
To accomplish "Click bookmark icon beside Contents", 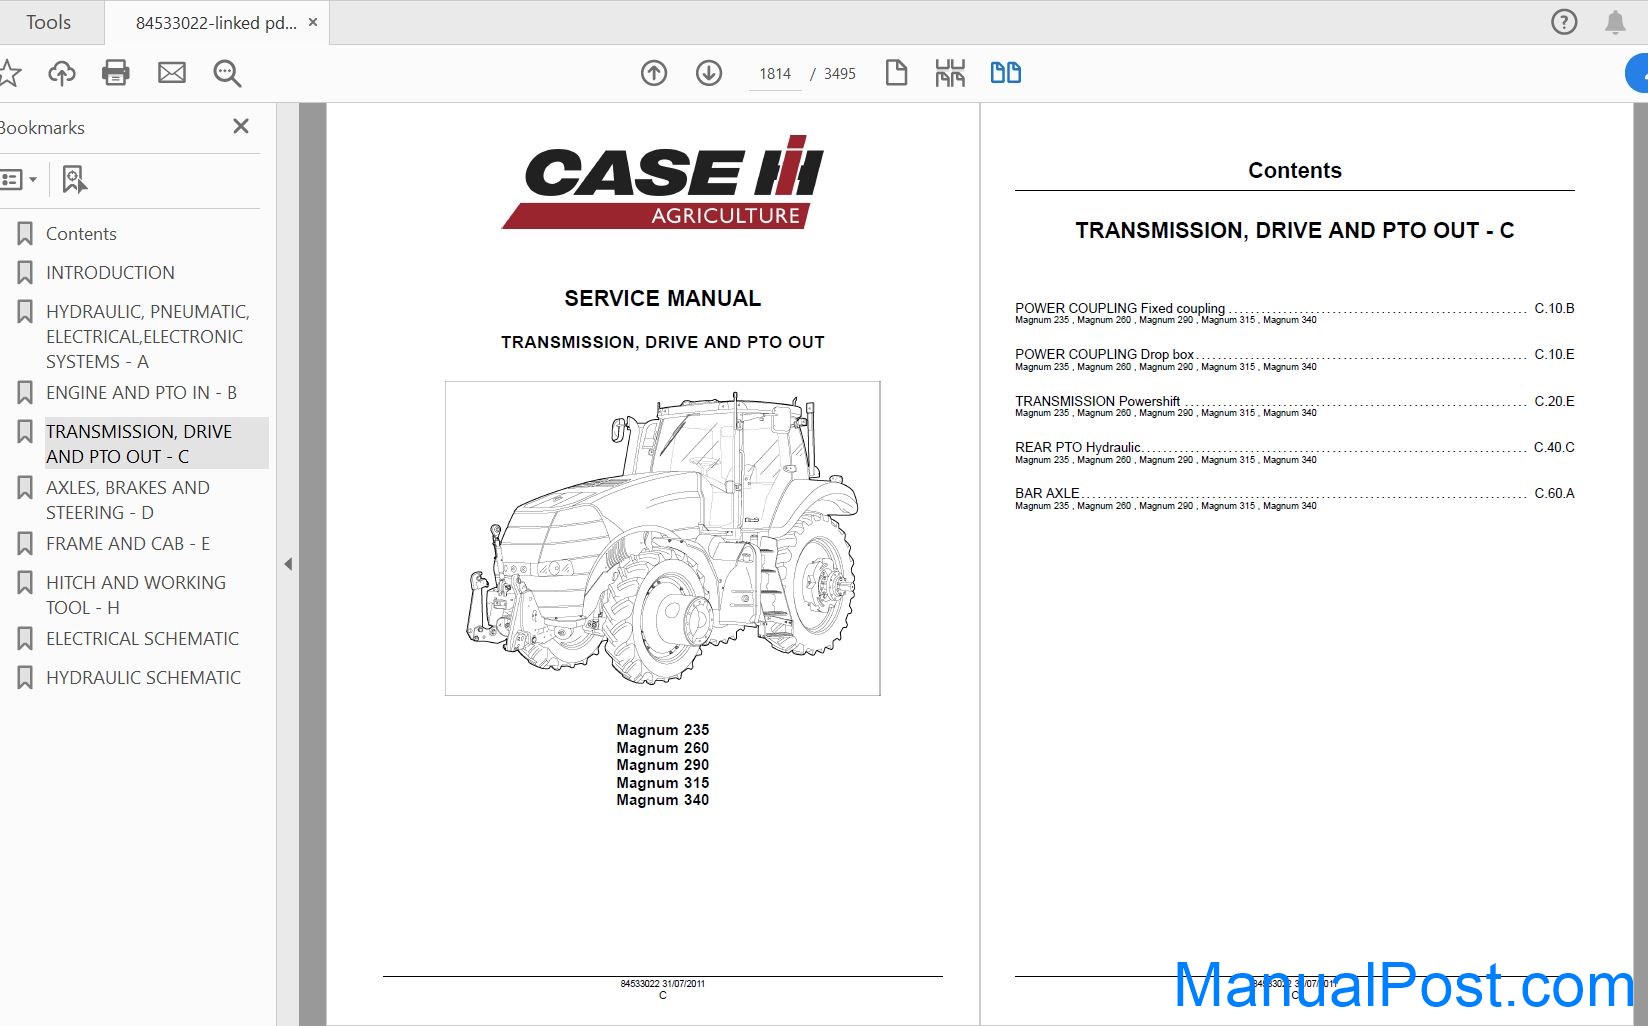I will click(25, 234).
